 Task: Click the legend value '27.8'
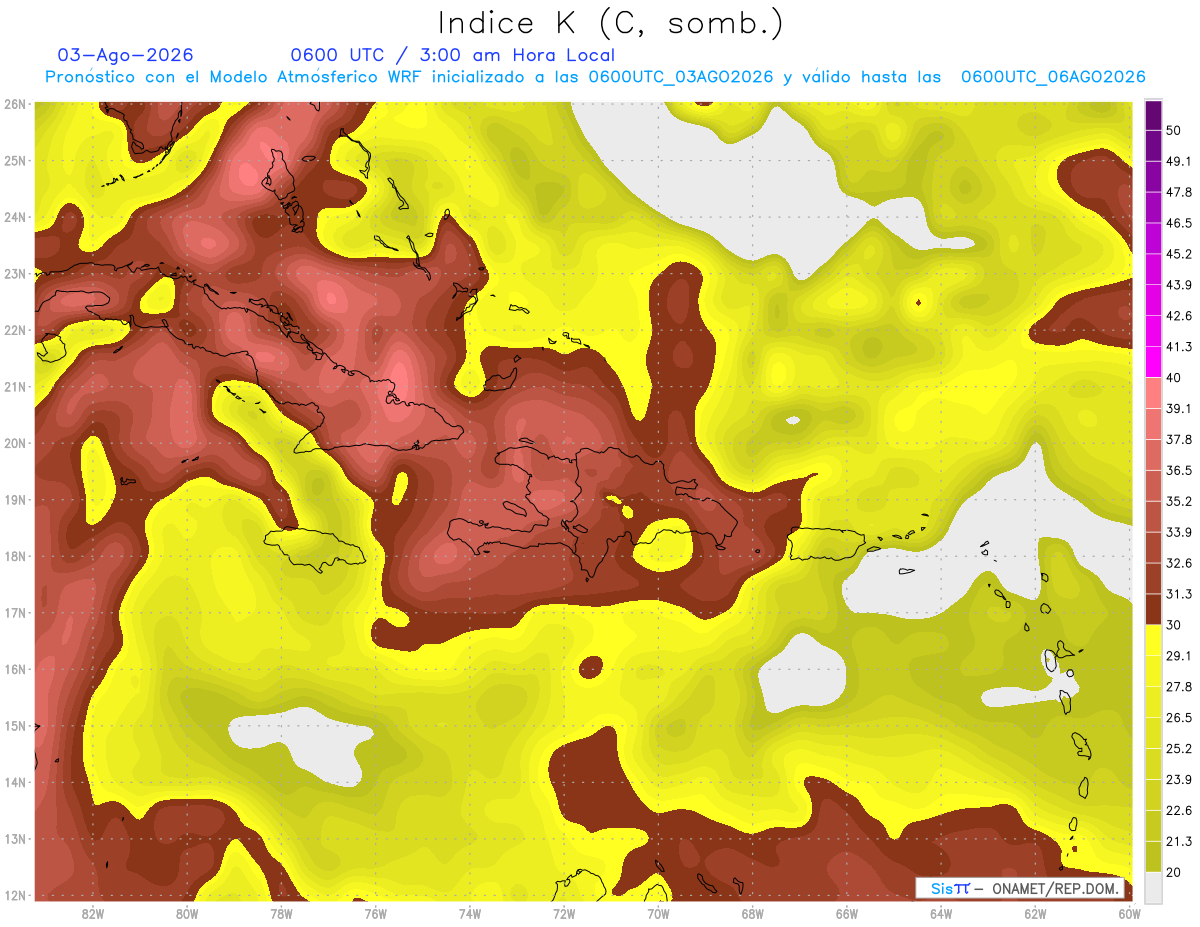1179,686
